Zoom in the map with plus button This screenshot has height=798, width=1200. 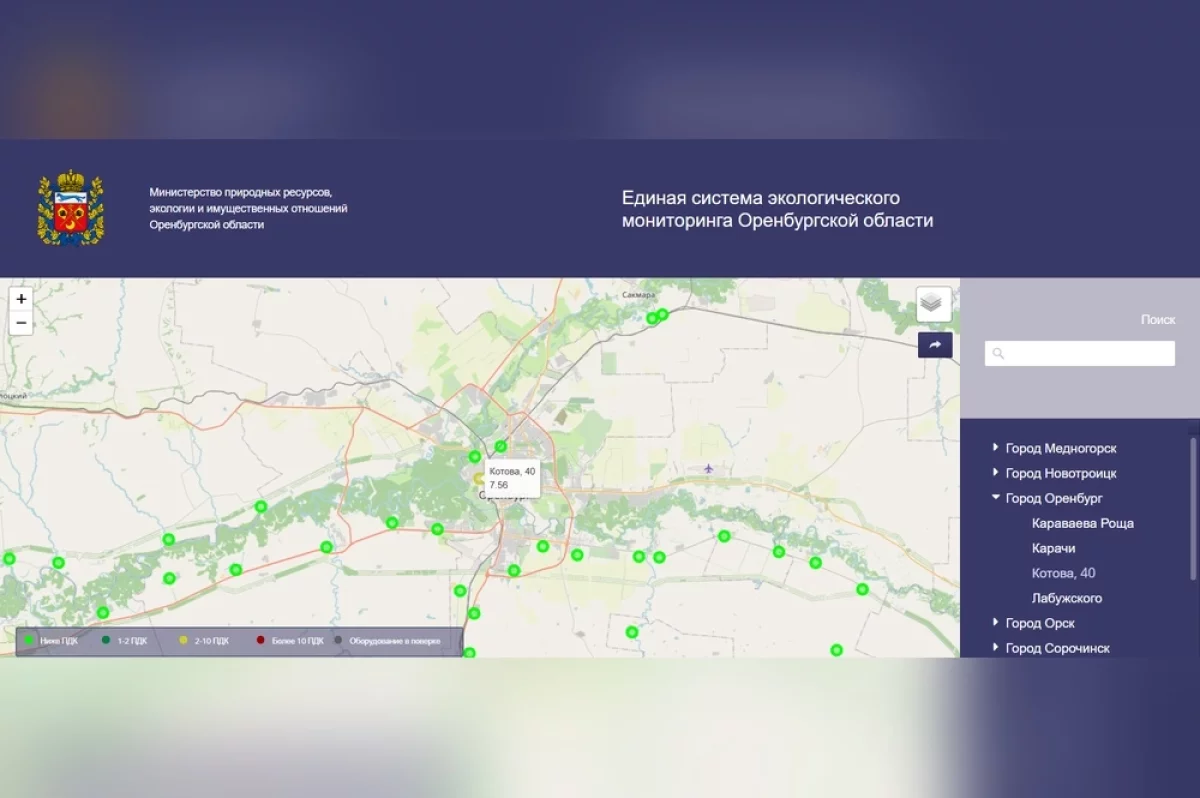[x=21, y=299]
